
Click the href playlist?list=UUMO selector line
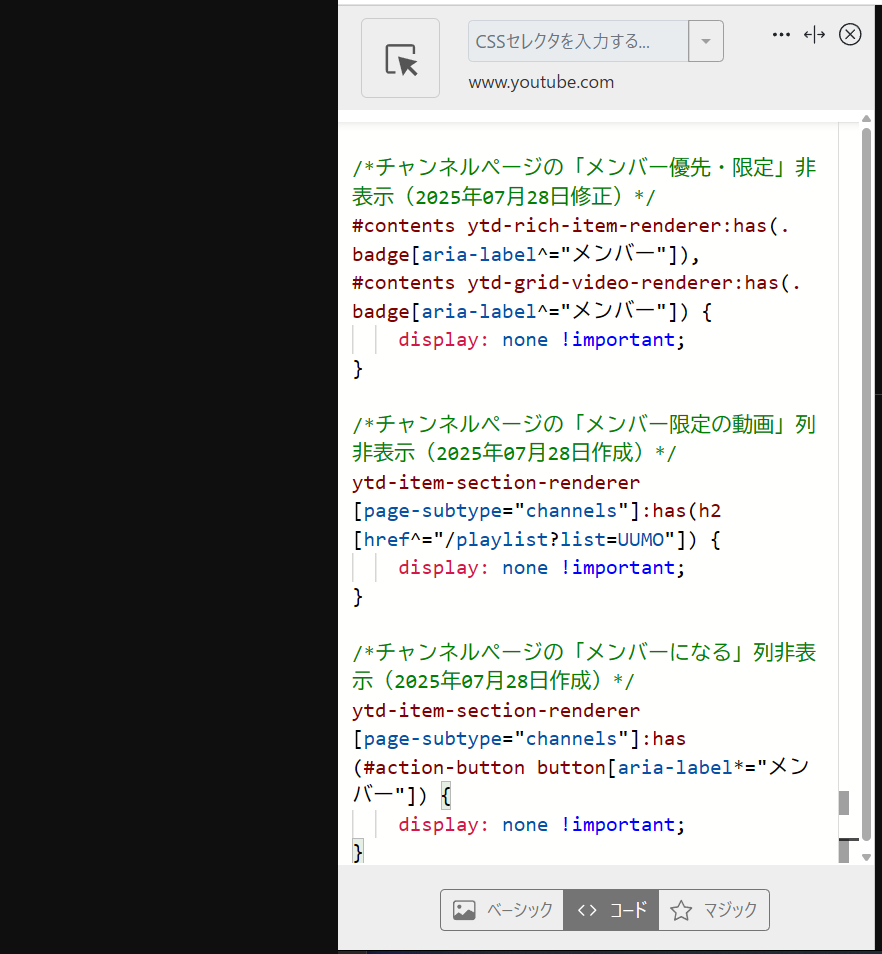pos(536,540)
